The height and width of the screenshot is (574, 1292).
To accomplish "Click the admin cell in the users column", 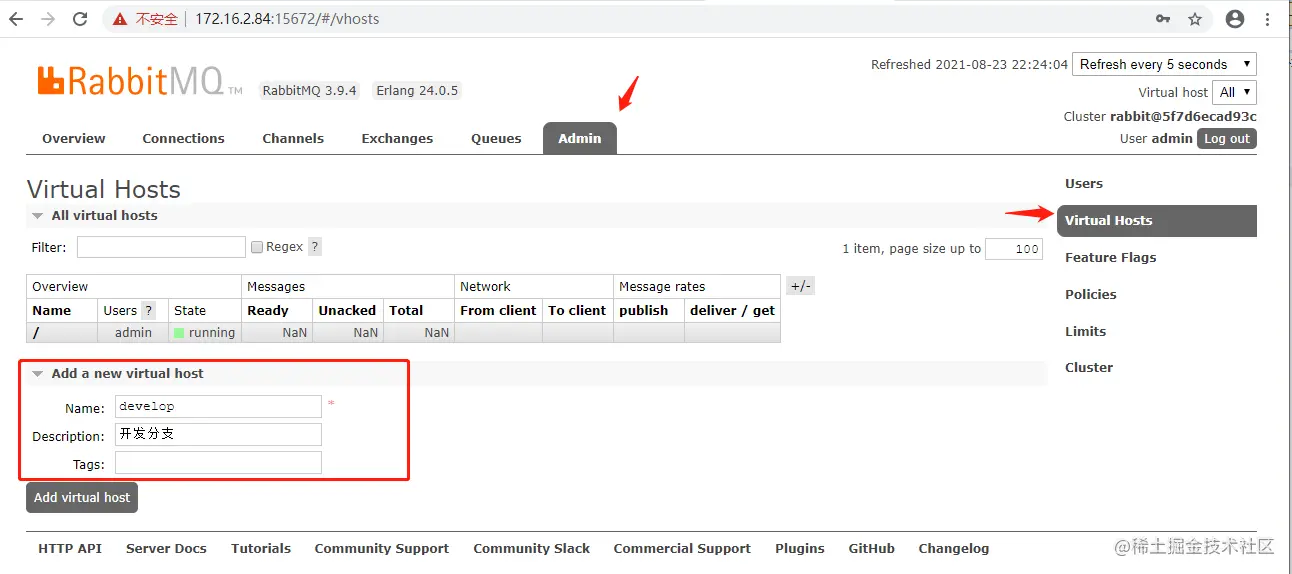I will [x=133, y=333].
